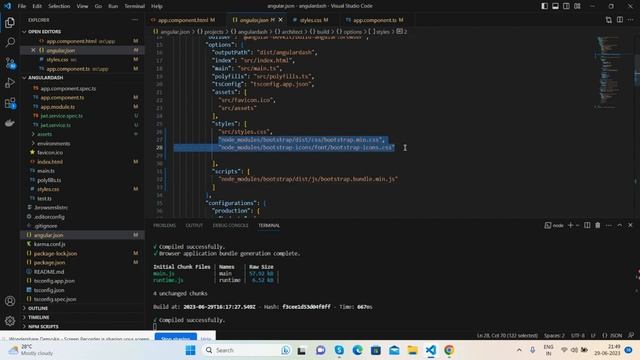Switch to app.component.html editor tab
This screenshot has height=360, width=640.
183,20
